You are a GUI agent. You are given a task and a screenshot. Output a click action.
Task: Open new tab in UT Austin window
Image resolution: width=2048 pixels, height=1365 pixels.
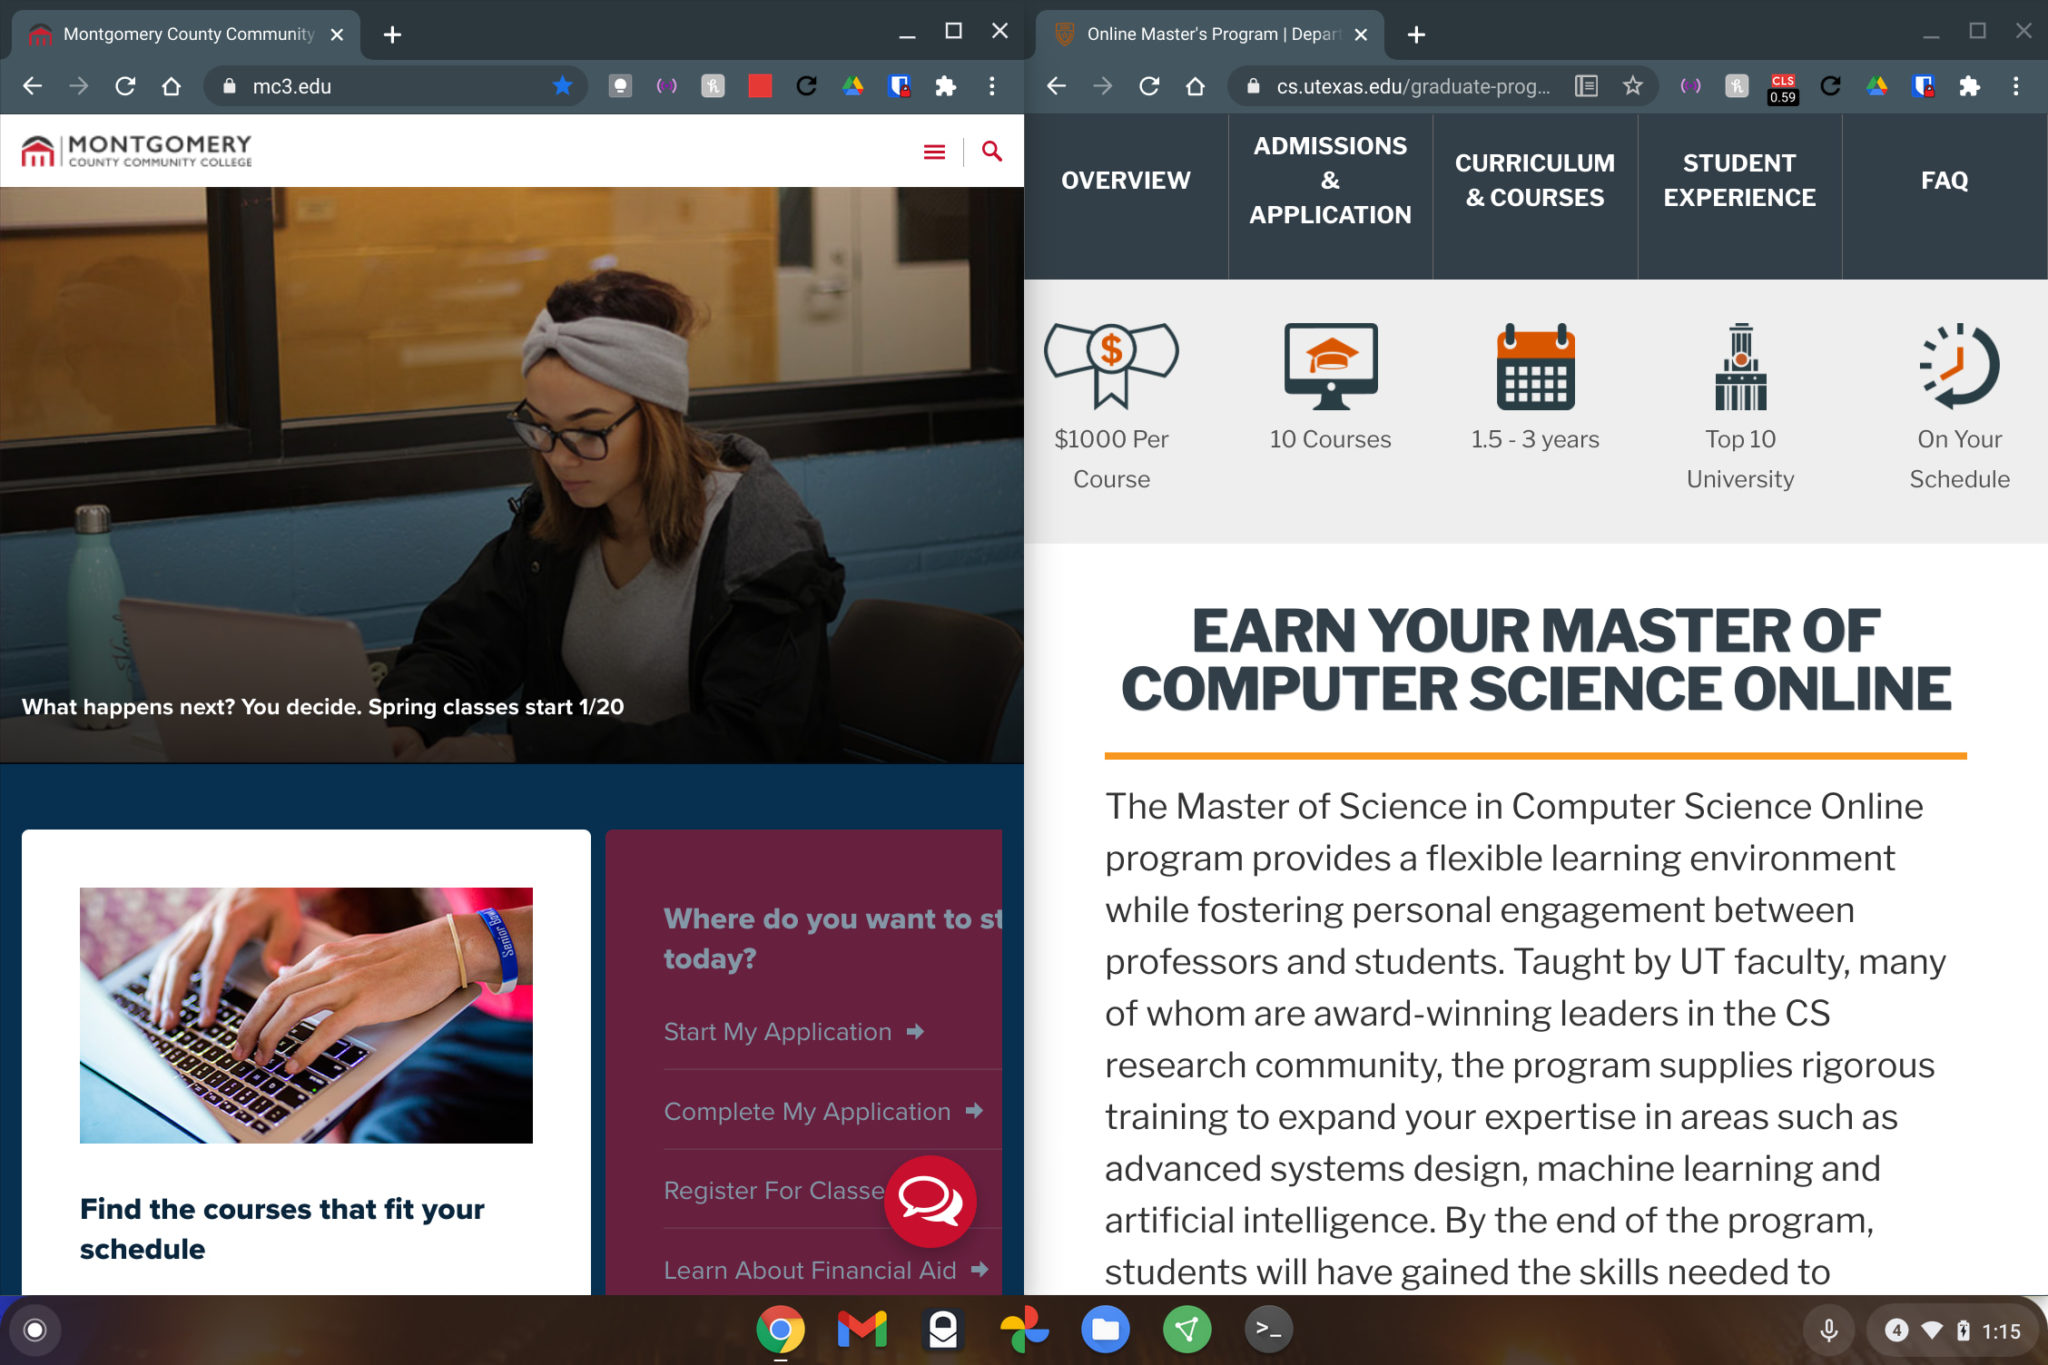click(1416, 35)
